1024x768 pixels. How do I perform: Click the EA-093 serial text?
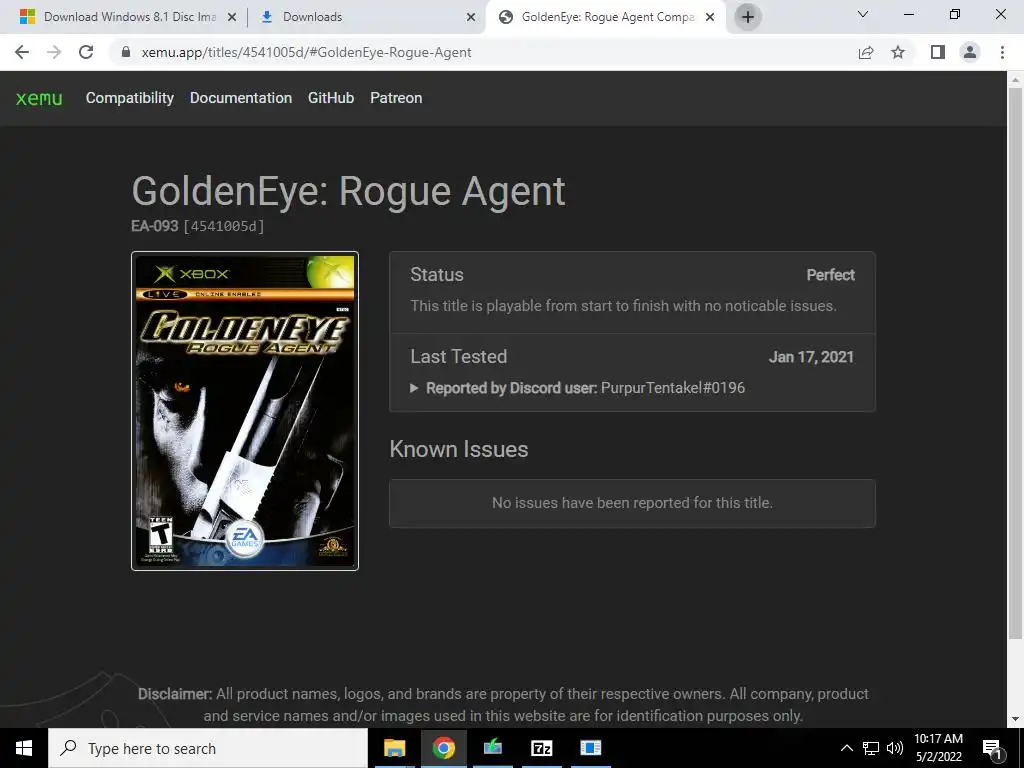pos(155,226)
